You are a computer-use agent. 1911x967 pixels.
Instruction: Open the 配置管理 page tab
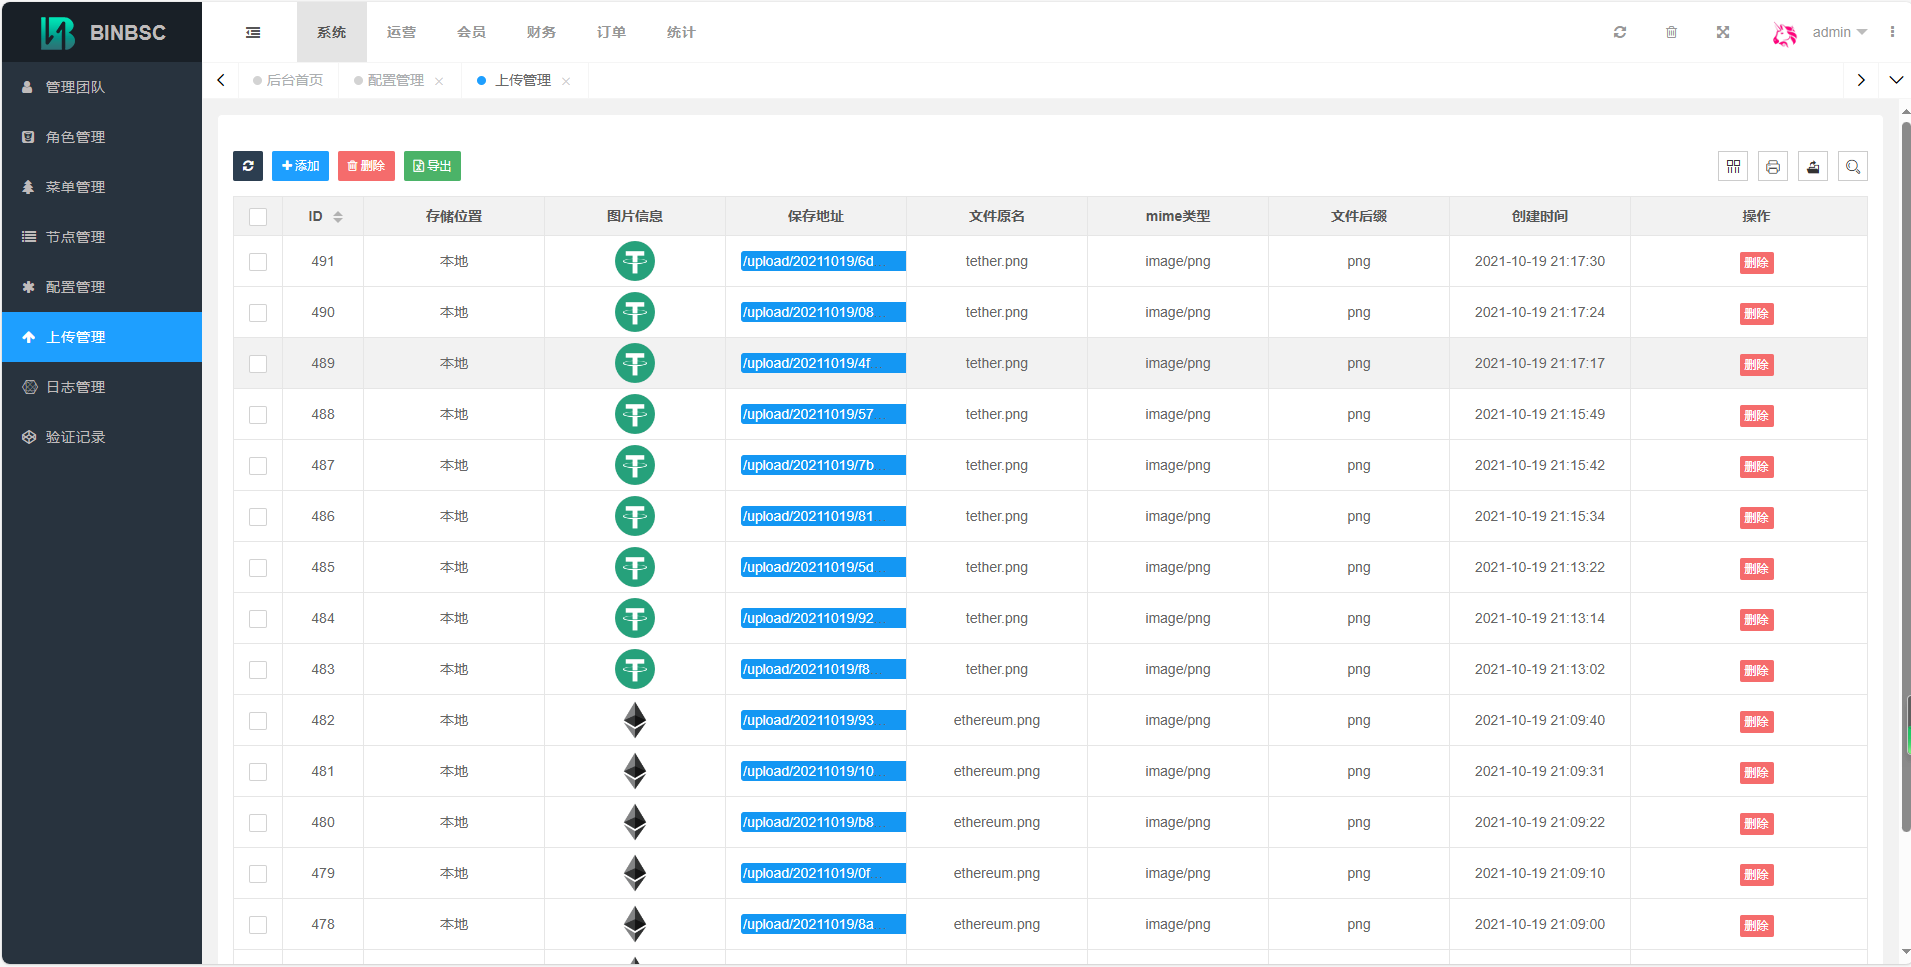[x=396, y=80]
